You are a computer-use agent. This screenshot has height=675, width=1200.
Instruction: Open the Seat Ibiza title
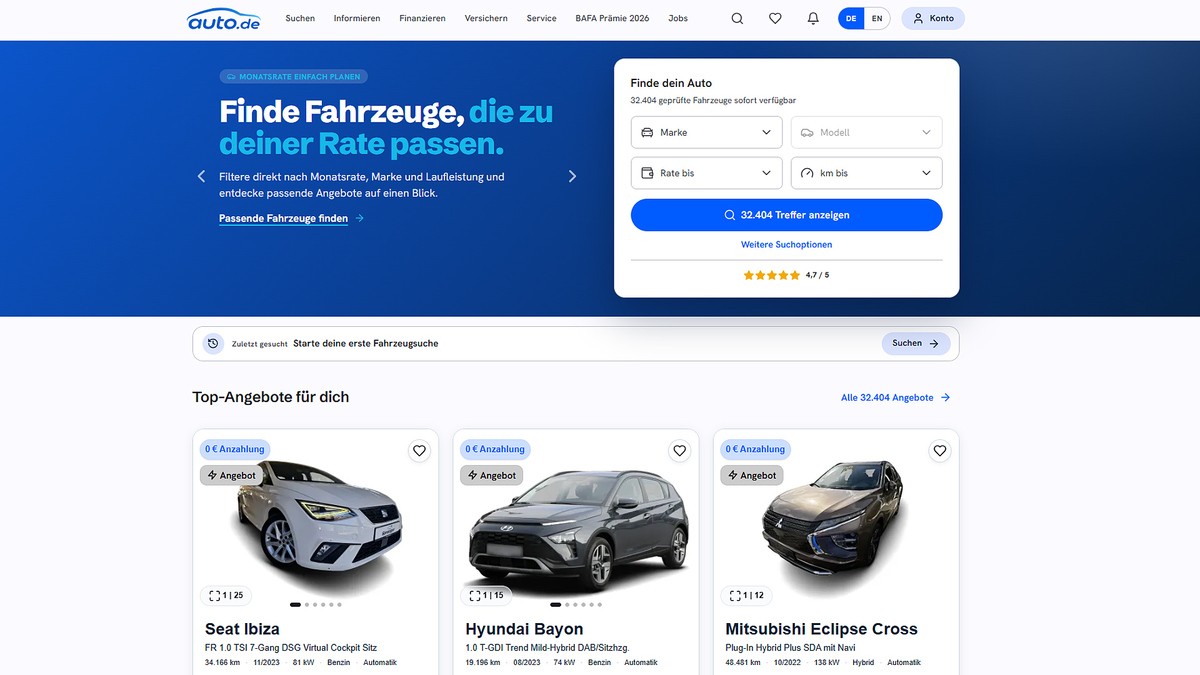[242, 629]
